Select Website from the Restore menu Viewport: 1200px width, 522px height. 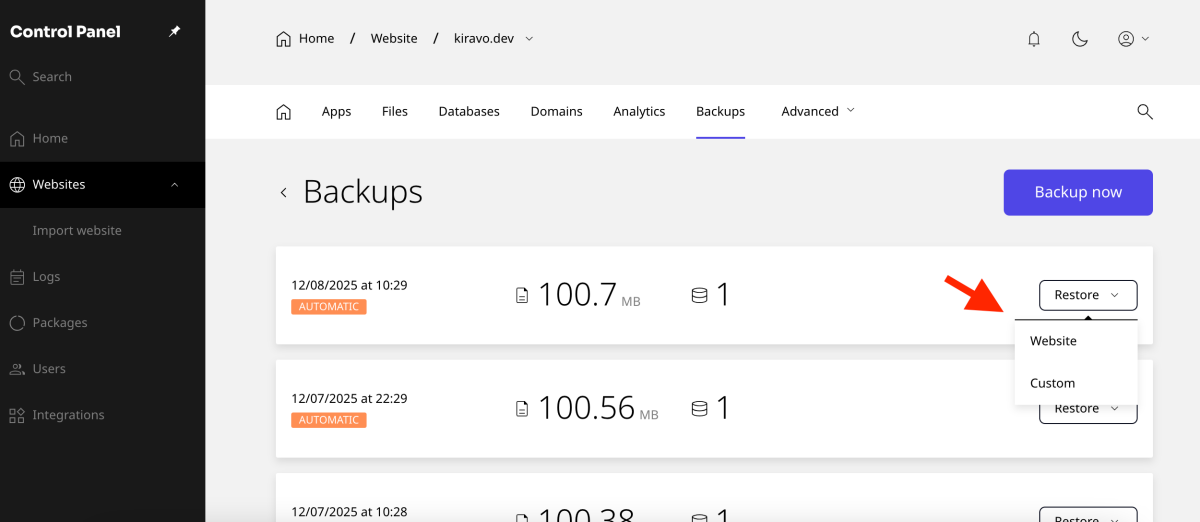pyautogui.click(x=1054, y=341)
